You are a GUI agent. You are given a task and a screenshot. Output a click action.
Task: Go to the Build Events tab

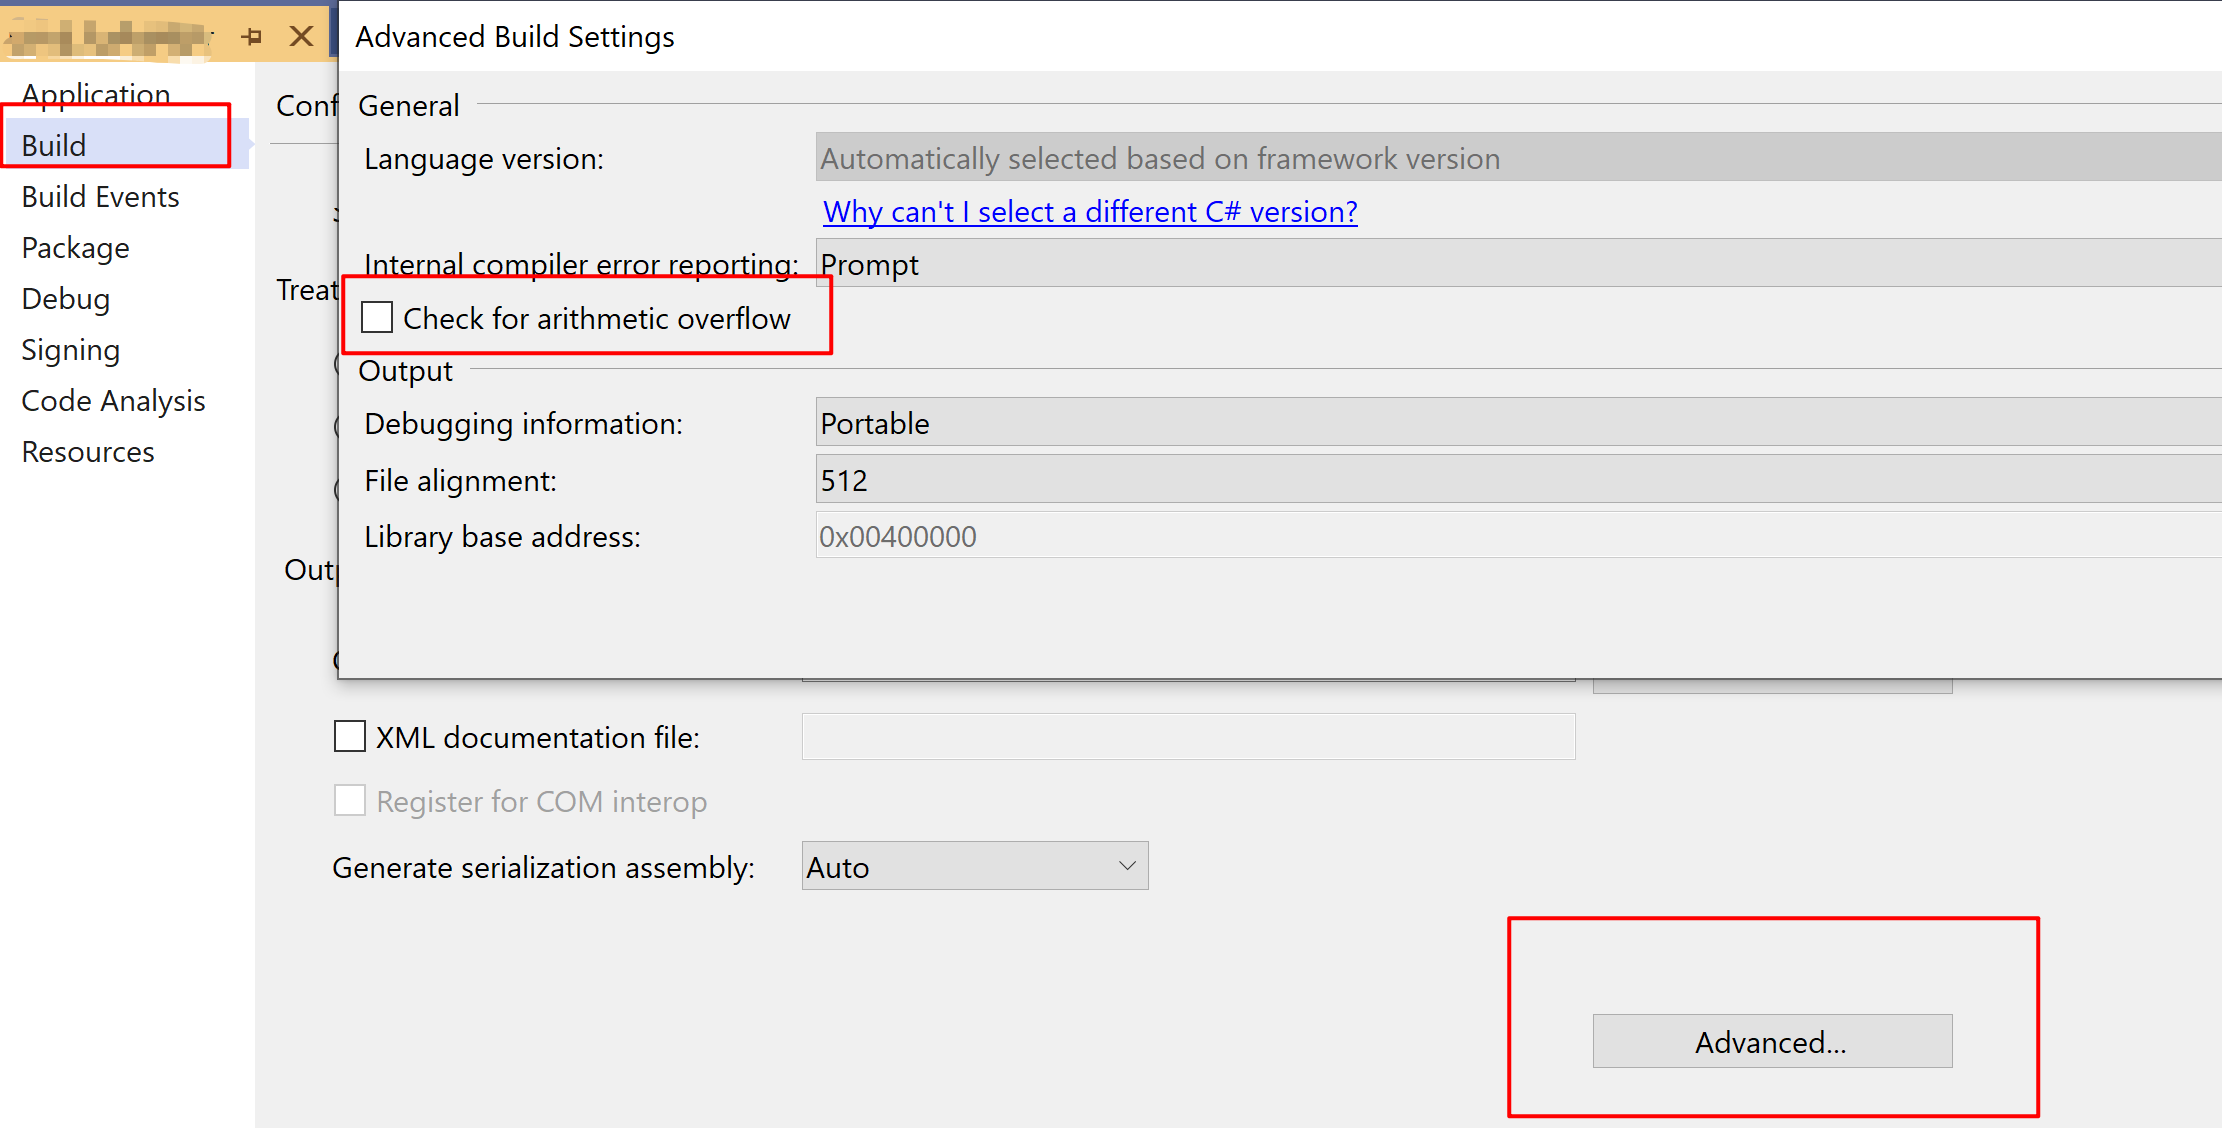tap(100, 197)
